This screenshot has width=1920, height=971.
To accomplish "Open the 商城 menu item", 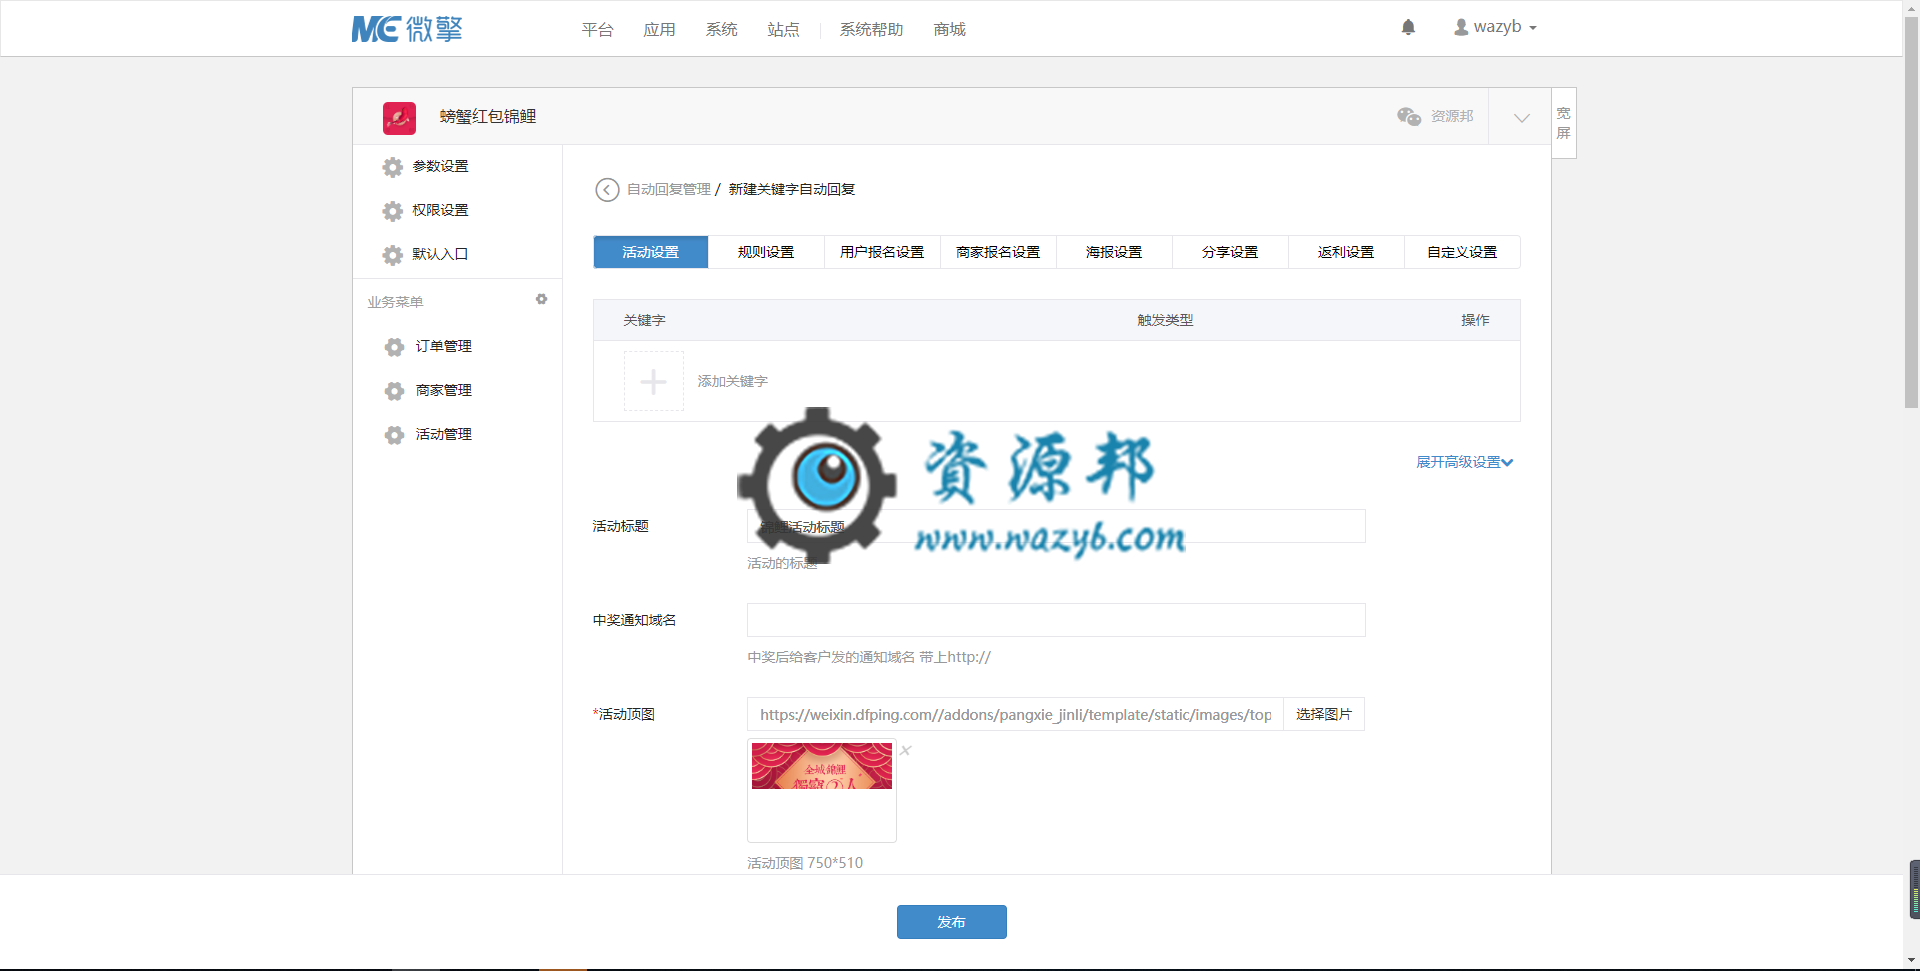I will [x=949, y=30].
